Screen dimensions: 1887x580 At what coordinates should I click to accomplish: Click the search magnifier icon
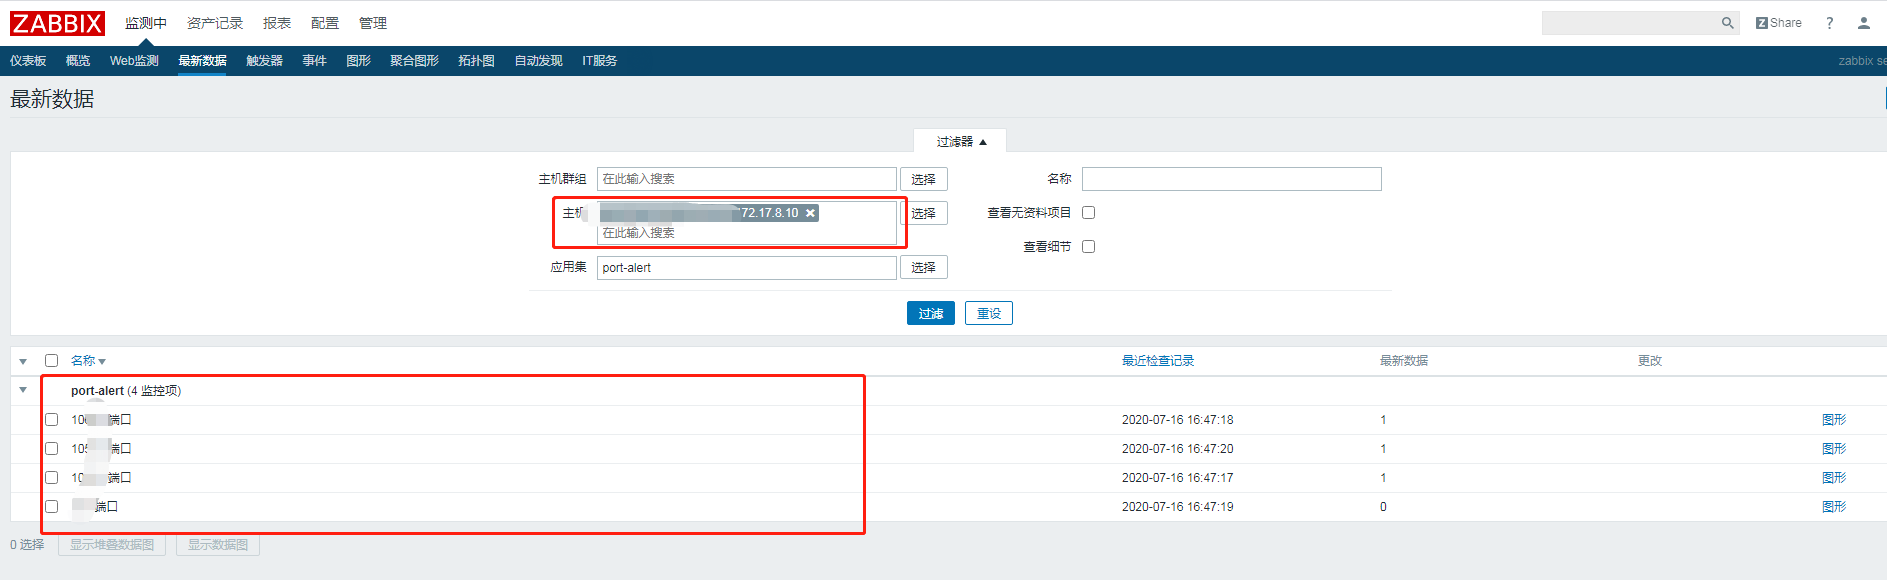click(1727, 23)
